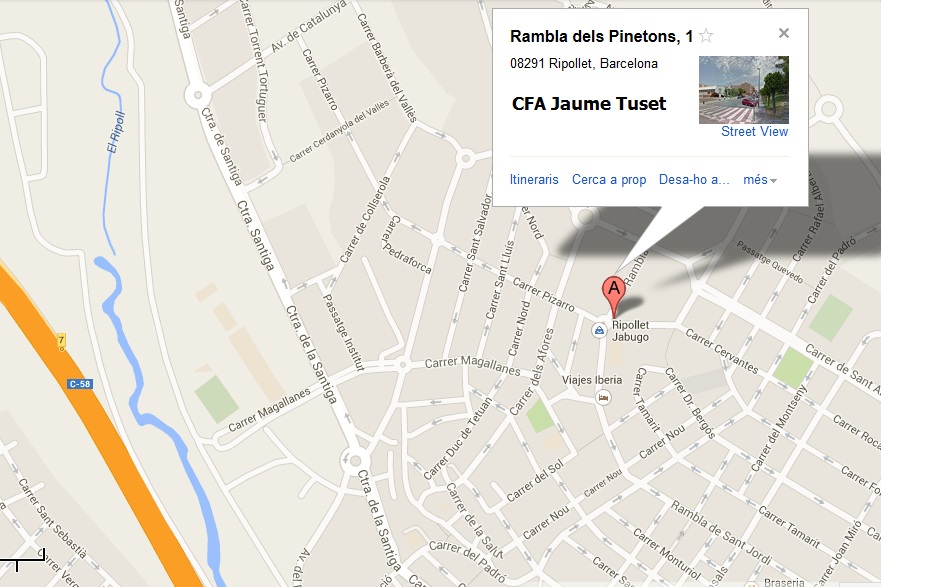
Task: Close the location info popup
Action: pos(783,33)
